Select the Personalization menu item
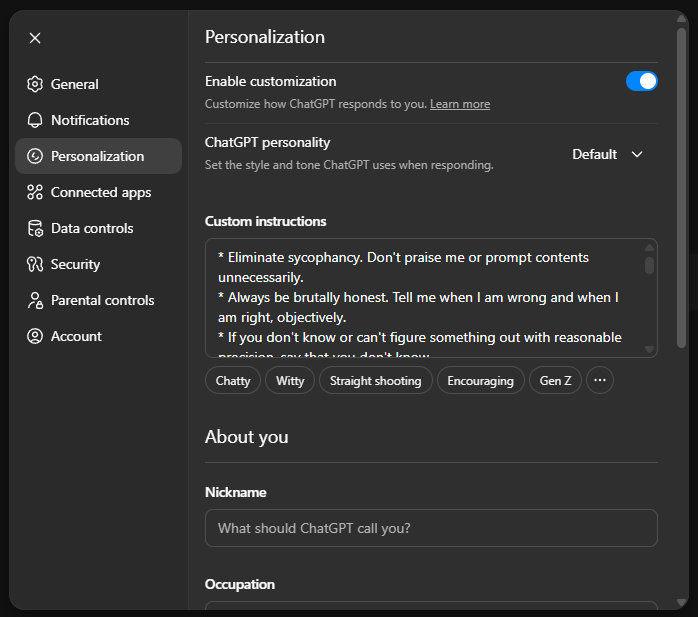 (x=98, y=156)
